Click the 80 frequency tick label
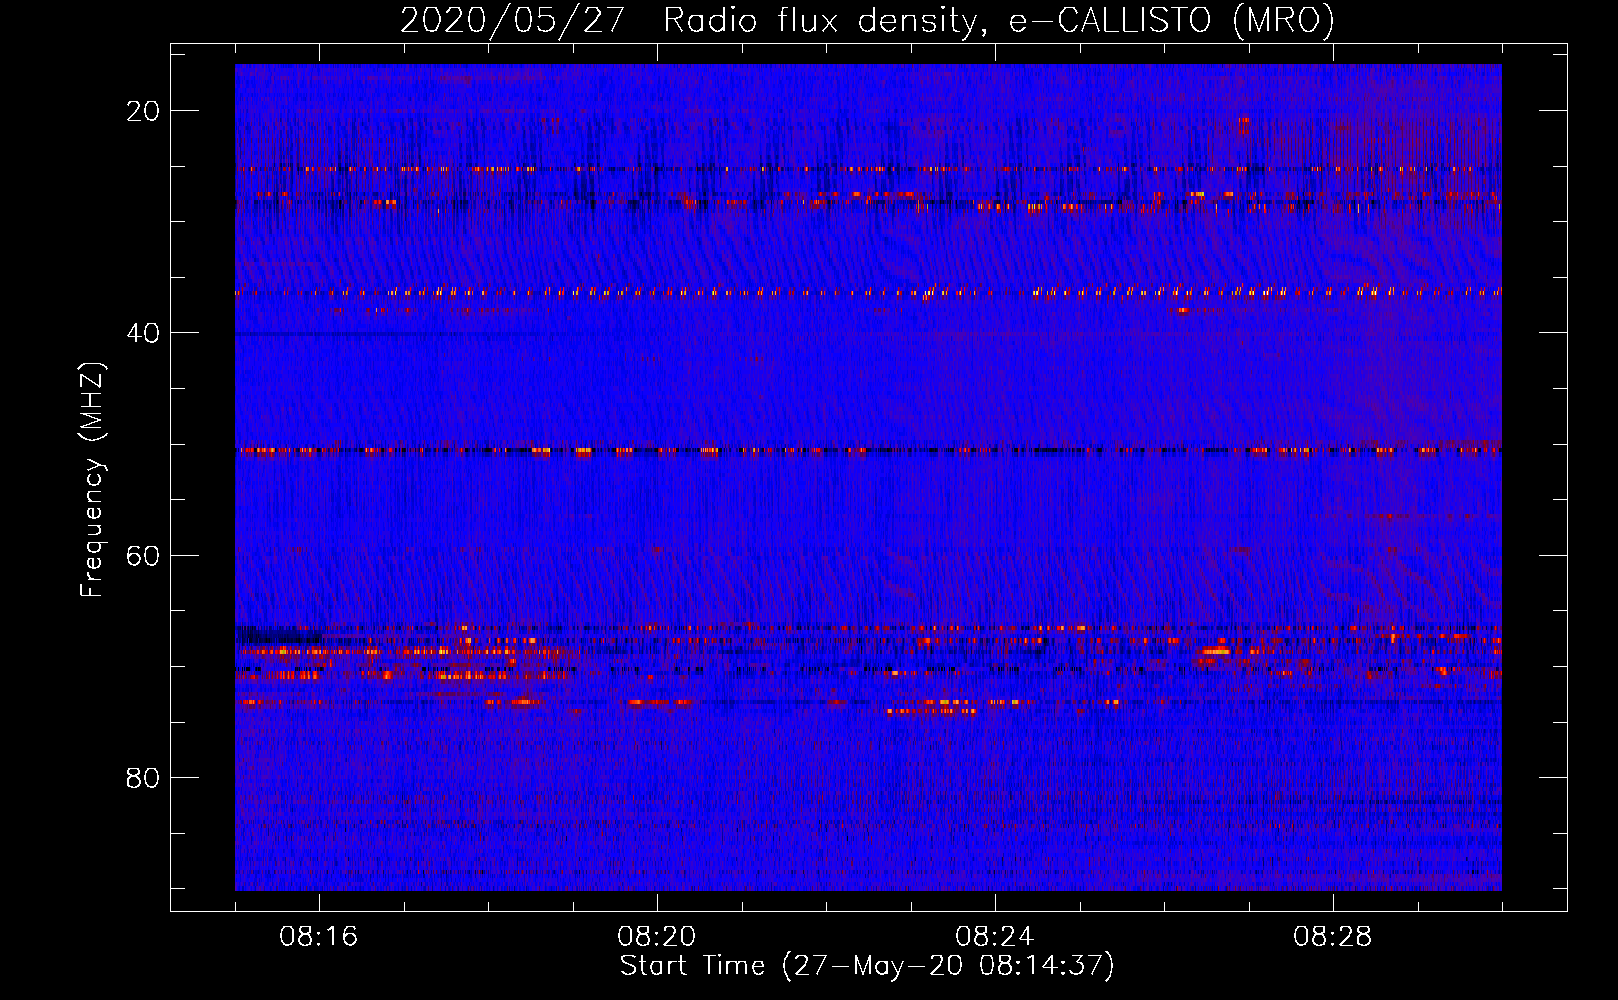The height and width of the screenshot is (1000, 1618). tap(143, 777)
